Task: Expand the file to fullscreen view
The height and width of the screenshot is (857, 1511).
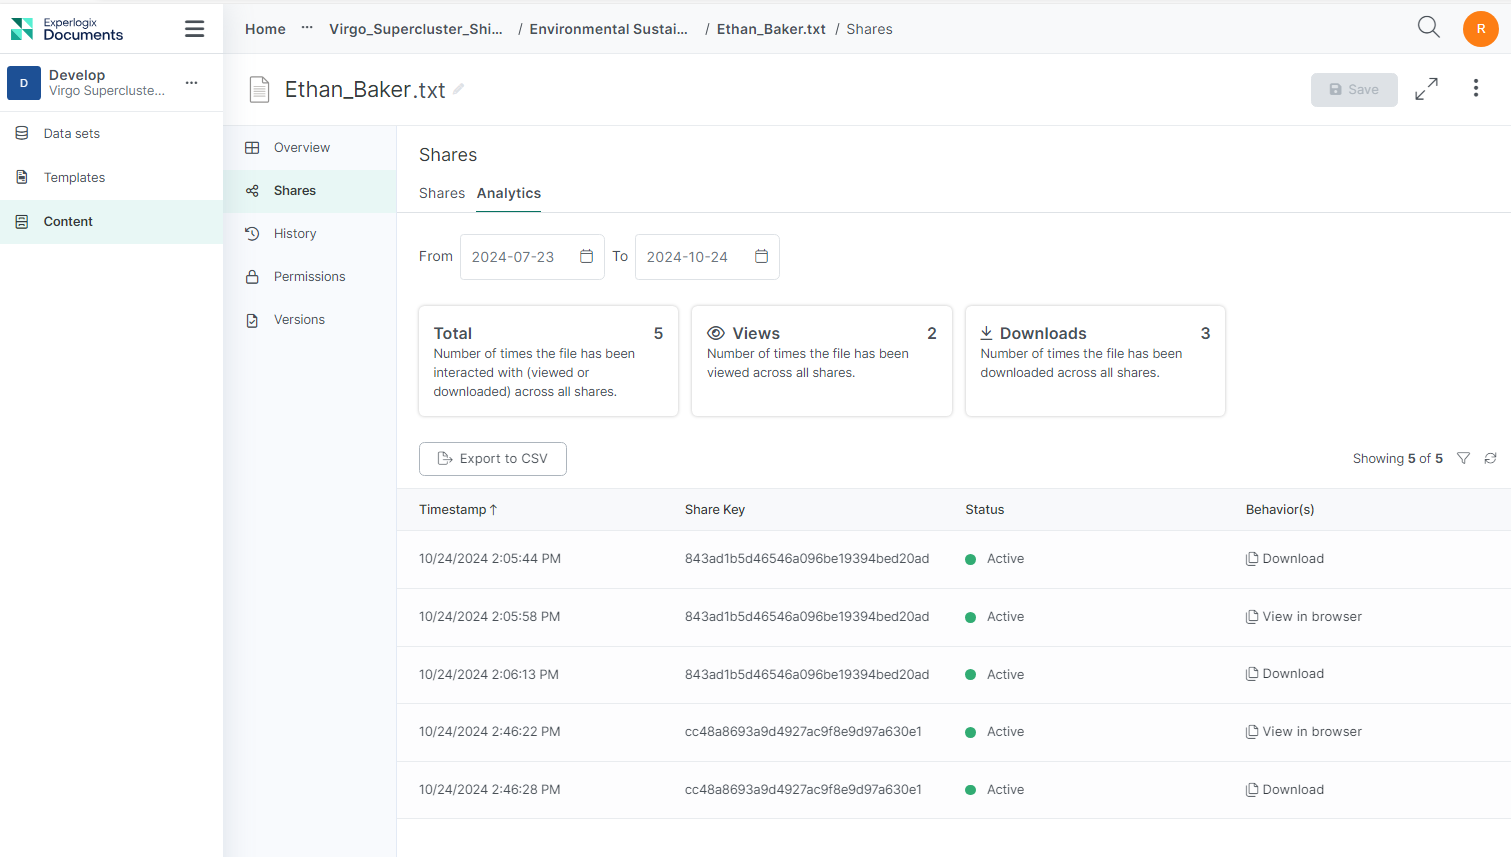Action: pyautogui.click(x=1426, y=89)
